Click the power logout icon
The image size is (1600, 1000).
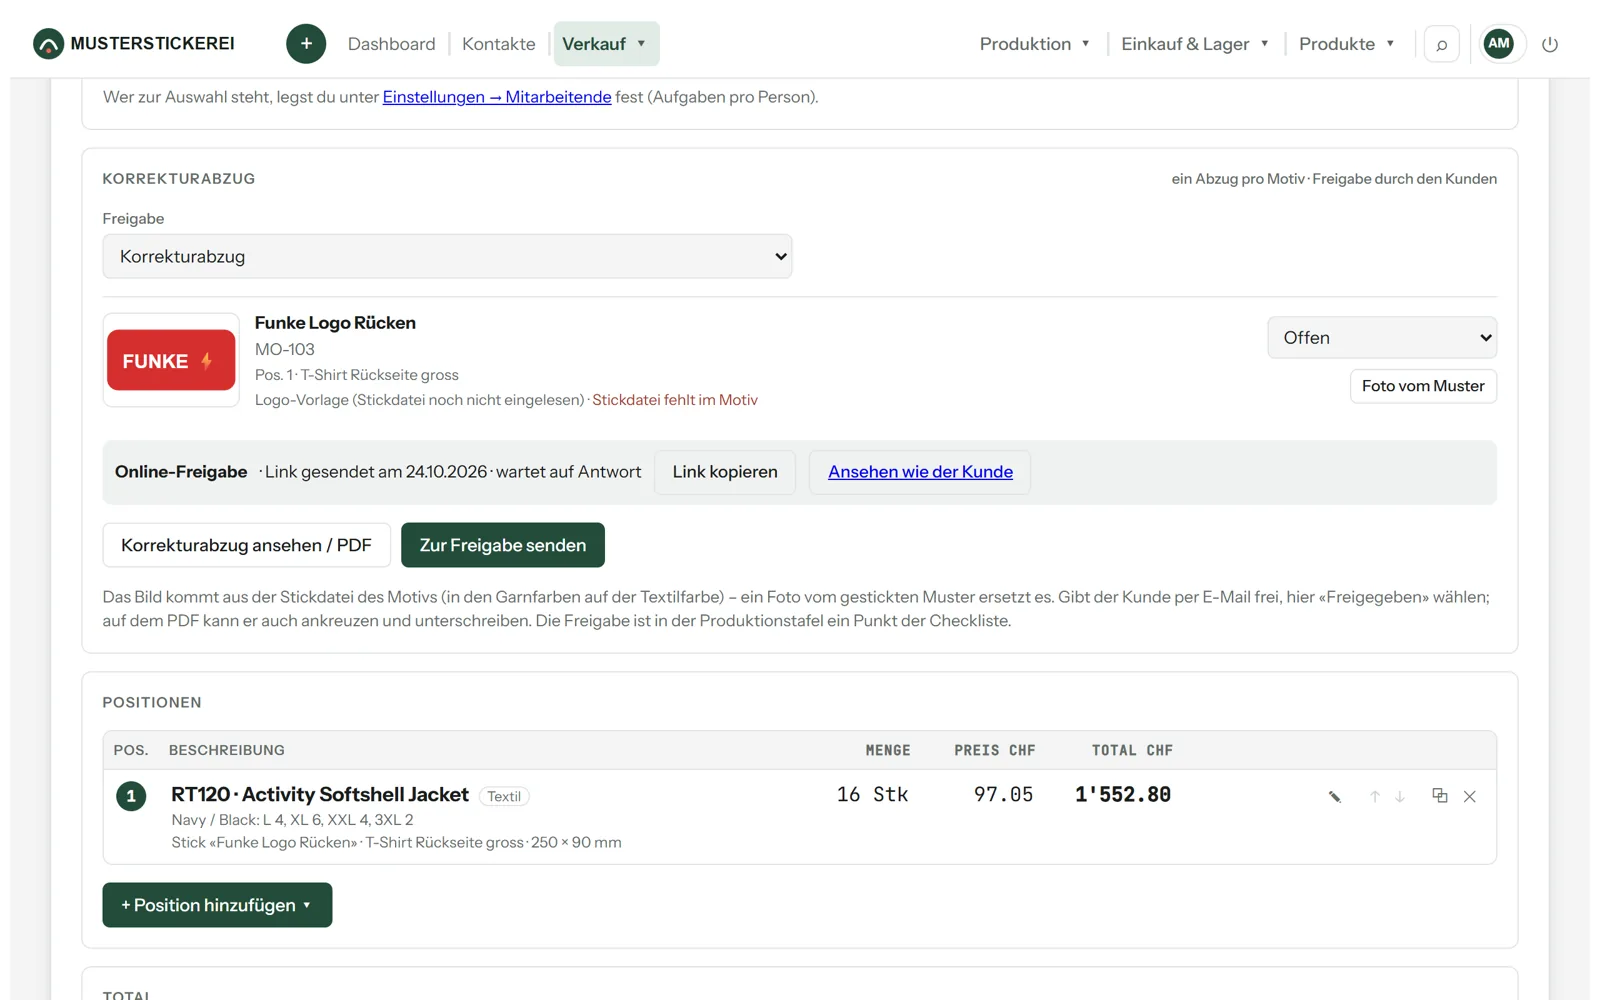point(1550,44)
